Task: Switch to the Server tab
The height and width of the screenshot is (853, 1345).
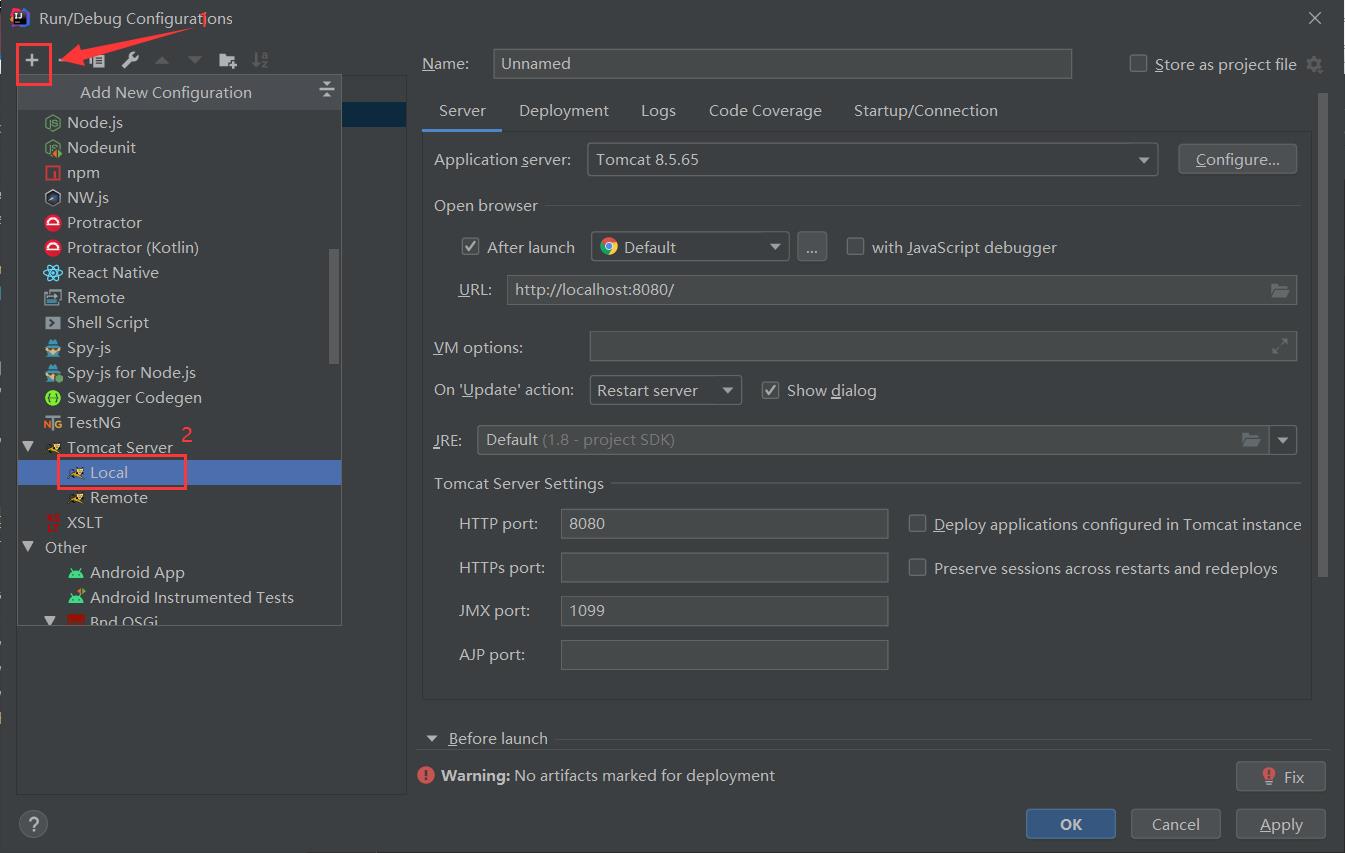Action: click(x=462, y=111)
